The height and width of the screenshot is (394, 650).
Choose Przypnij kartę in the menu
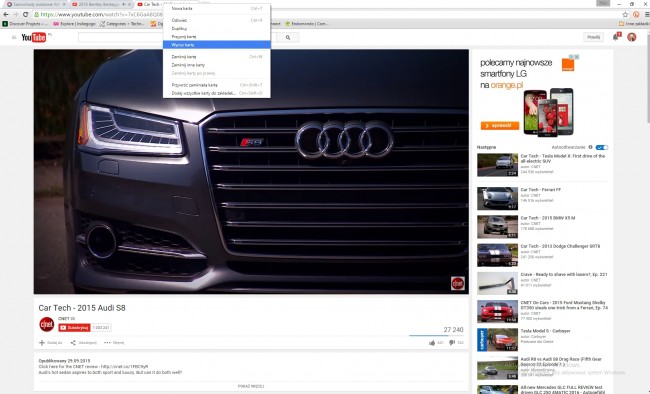tap(217, 36)
